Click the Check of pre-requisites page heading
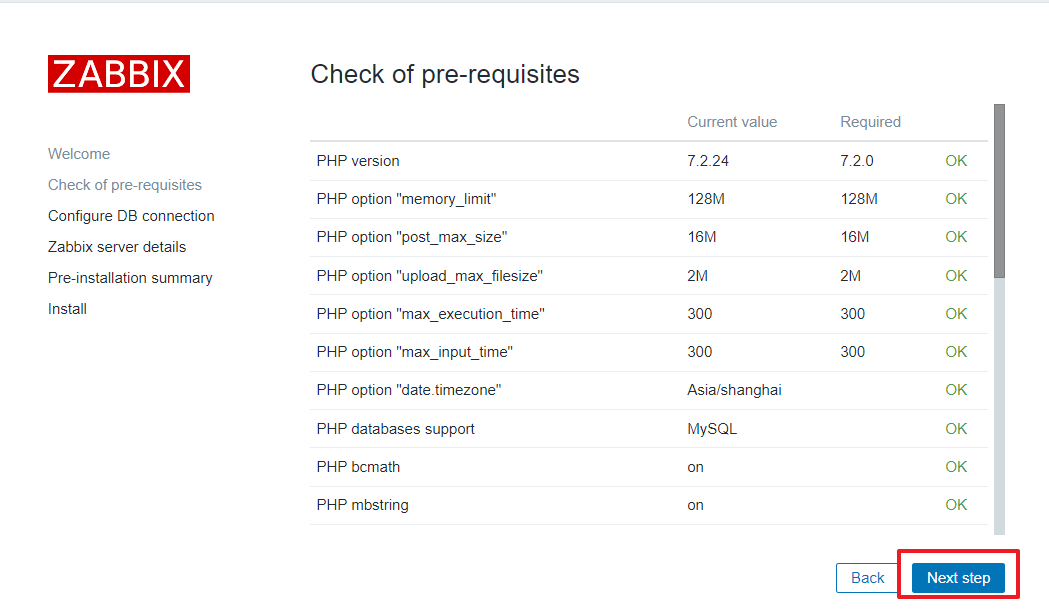Image resolution: width=1049 pixels, height=610 pixels. tap(445, 74)
